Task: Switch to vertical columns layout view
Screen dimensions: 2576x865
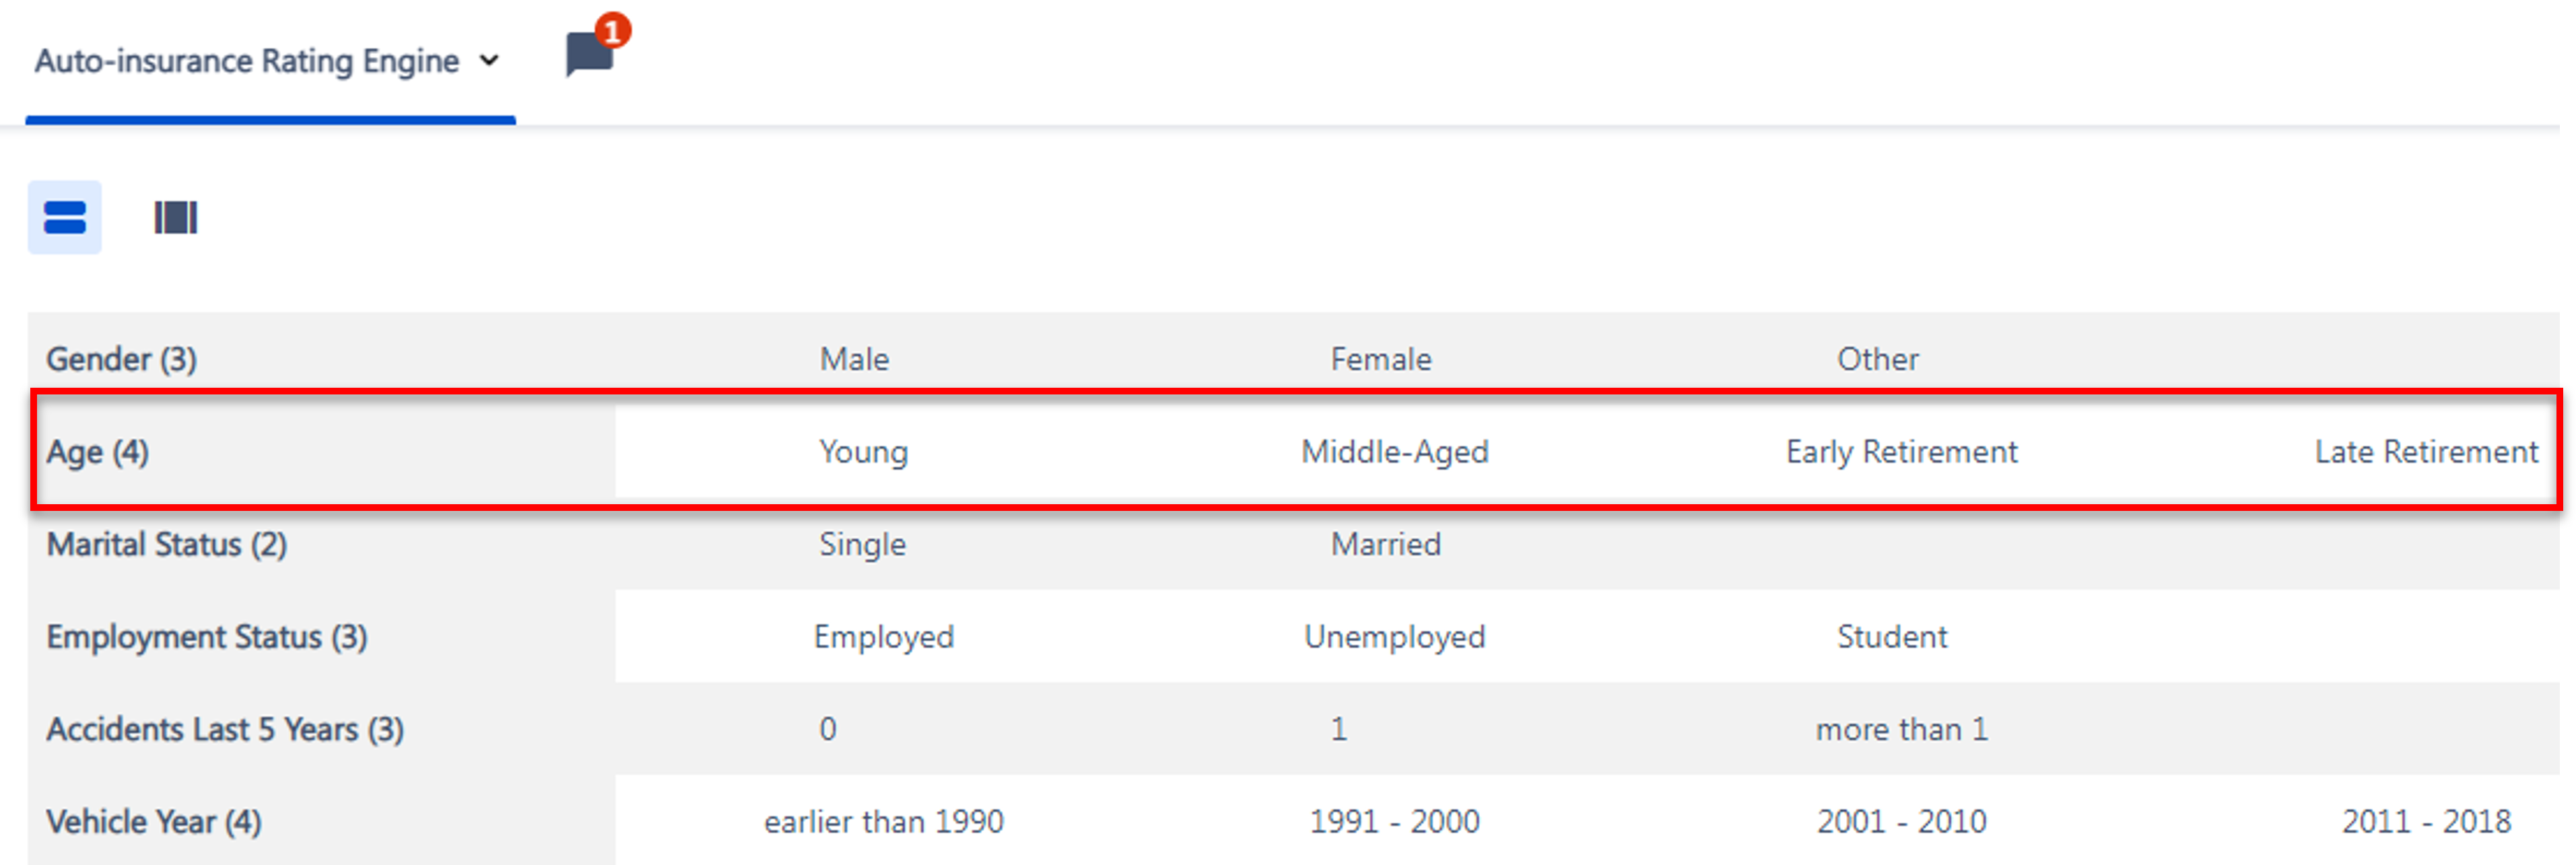Action: [x=175, y=217]
